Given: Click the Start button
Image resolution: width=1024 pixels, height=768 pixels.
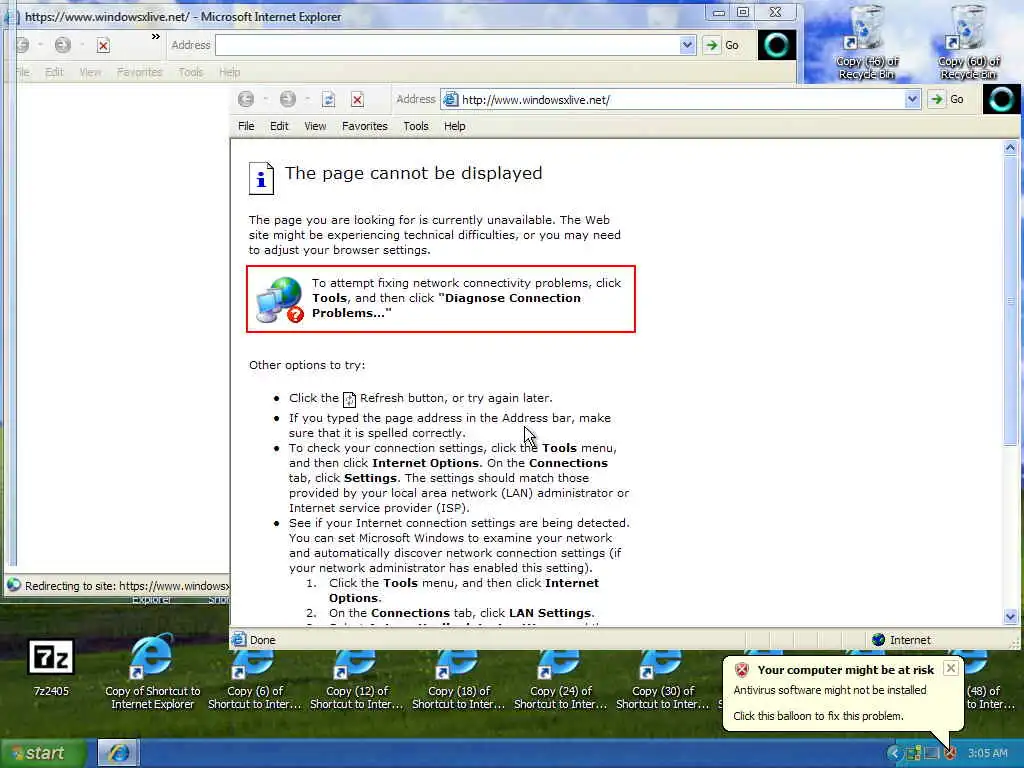Looking at the screenshot, I should pyautogui.click(x=43, y=754).
